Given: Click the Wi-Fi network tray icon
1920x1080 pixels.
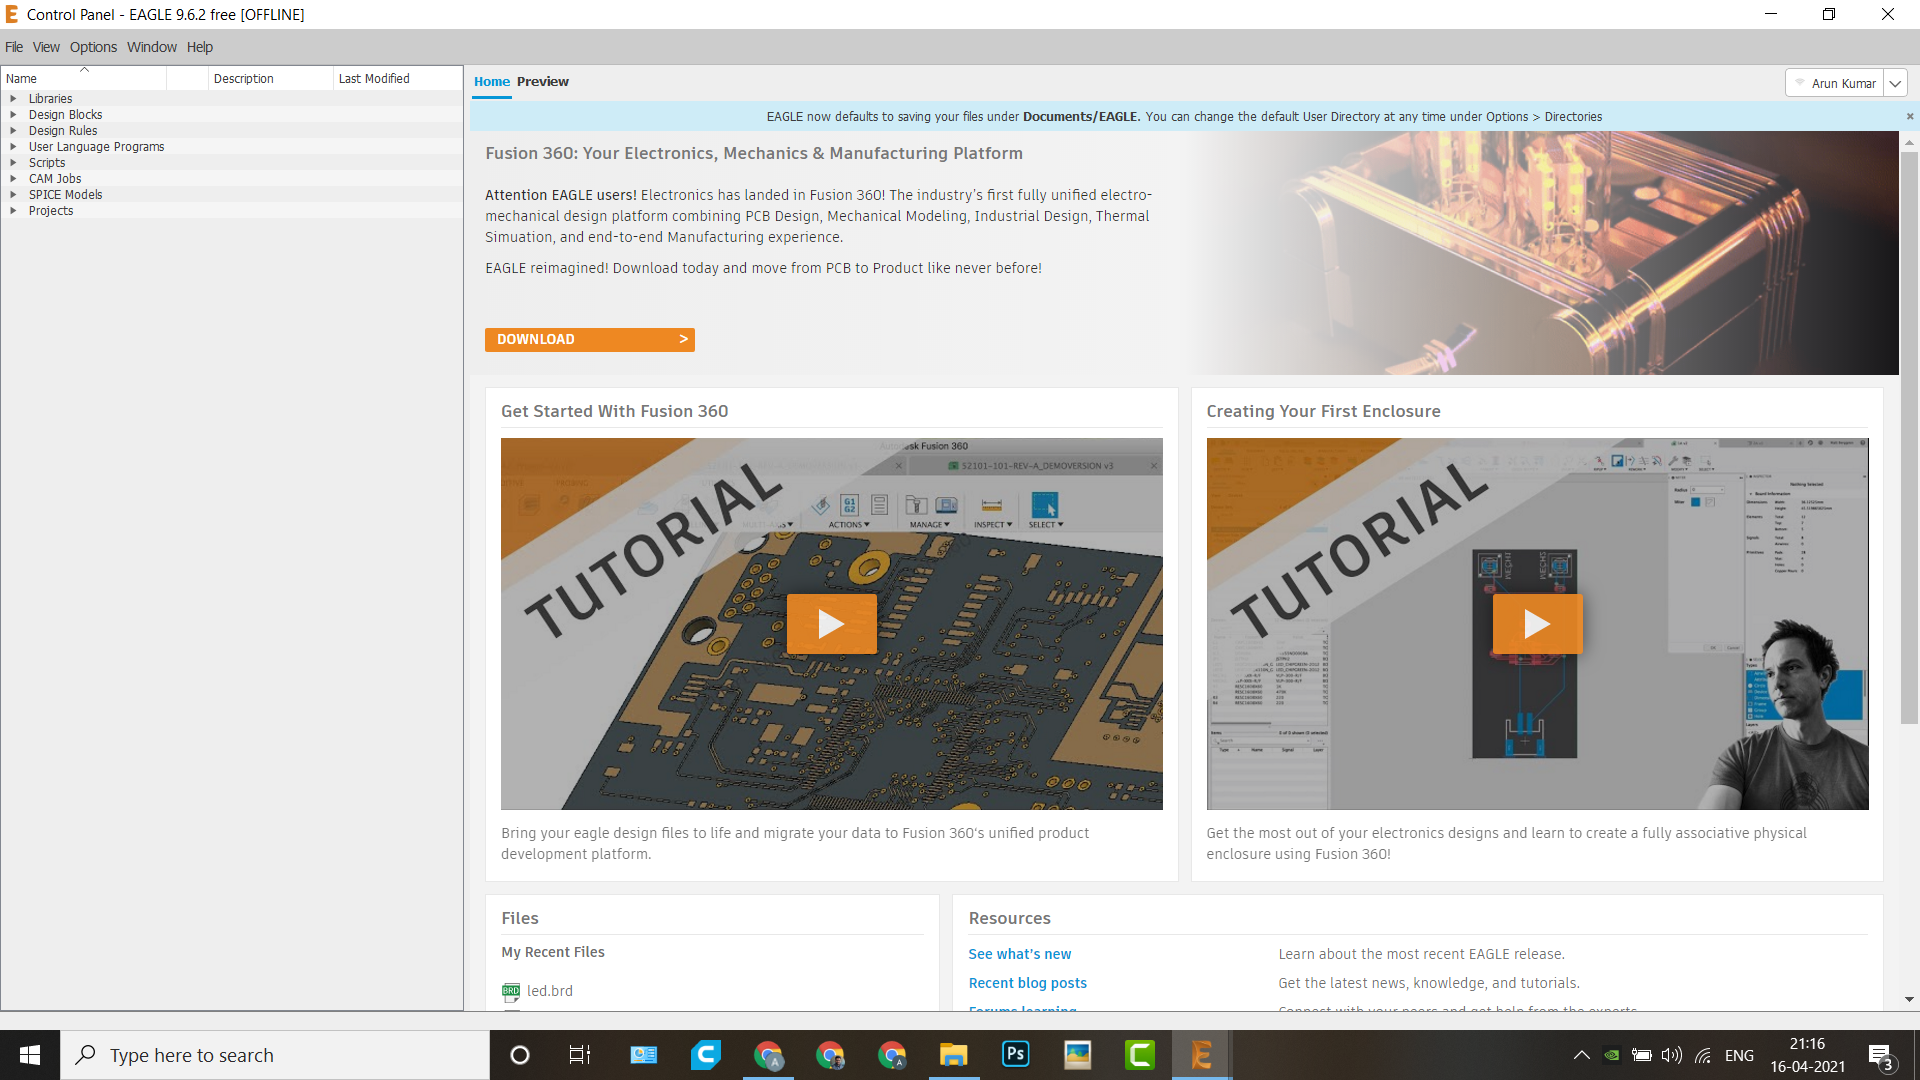Looking at the screenshot, I should 1703,1055.
